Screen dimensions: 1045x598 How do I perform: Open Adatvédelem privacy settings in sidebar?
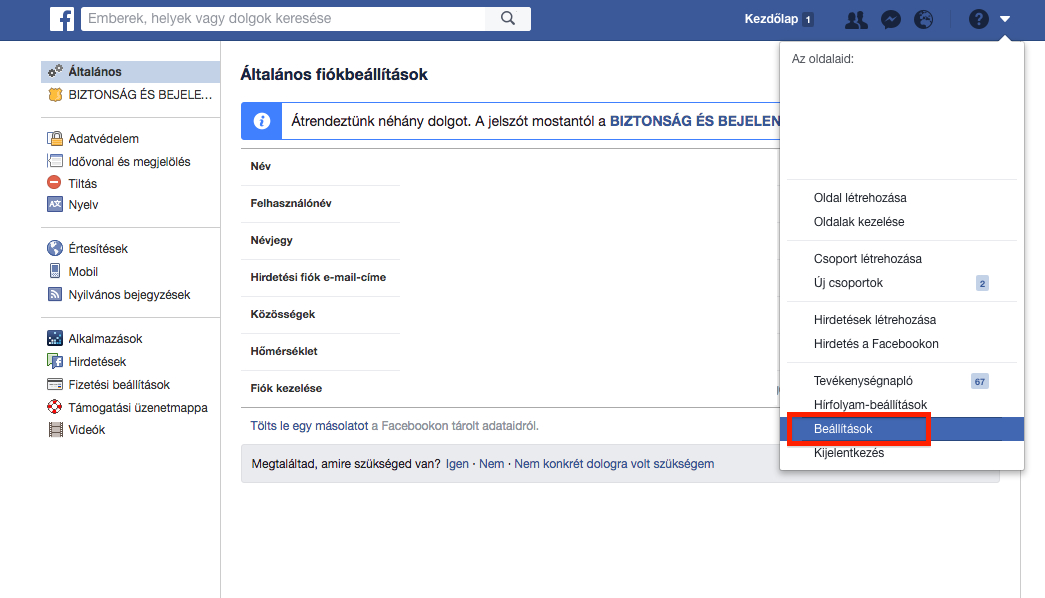[103, 139]
